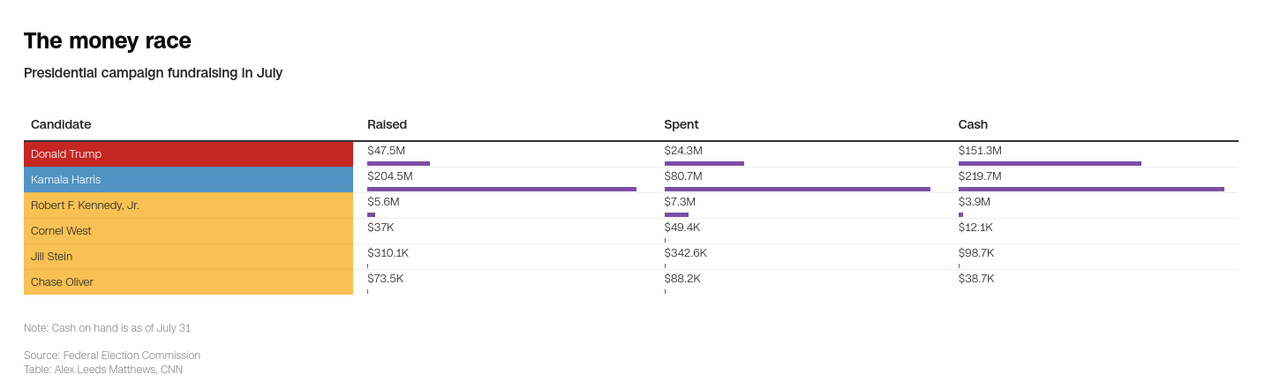The image size is (1280, 381).
Task: Sort by the Raised column header
Action: (x=387, y=124)
